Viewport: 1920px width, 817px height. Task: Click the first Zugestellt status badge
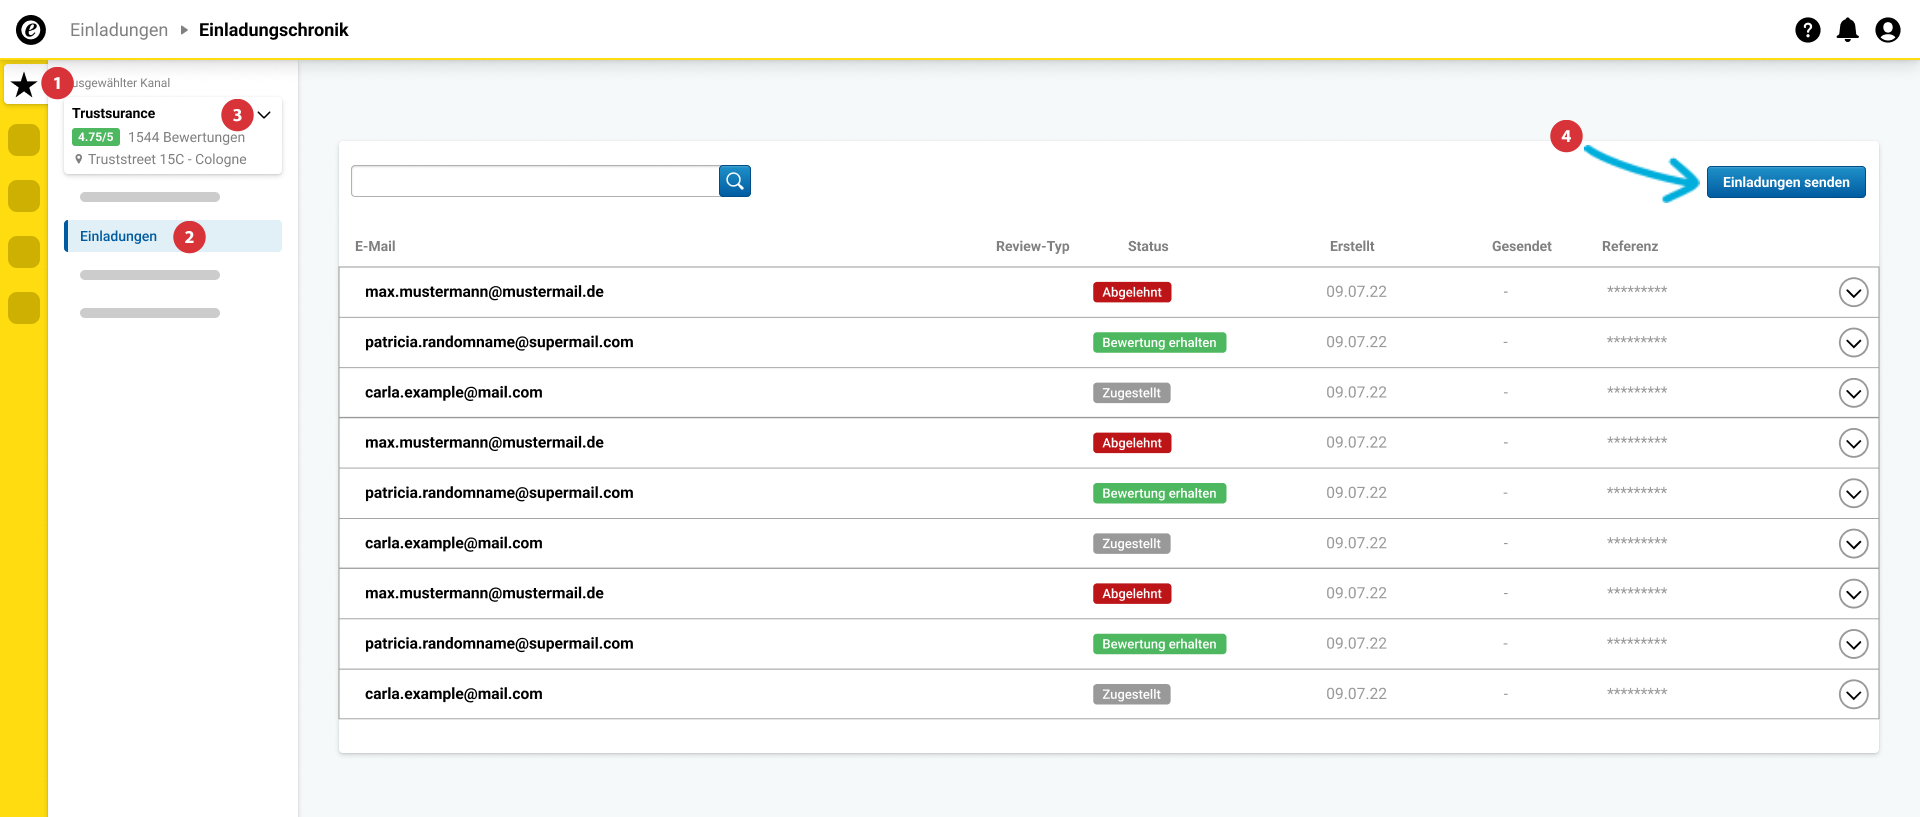click(1131, 393)
